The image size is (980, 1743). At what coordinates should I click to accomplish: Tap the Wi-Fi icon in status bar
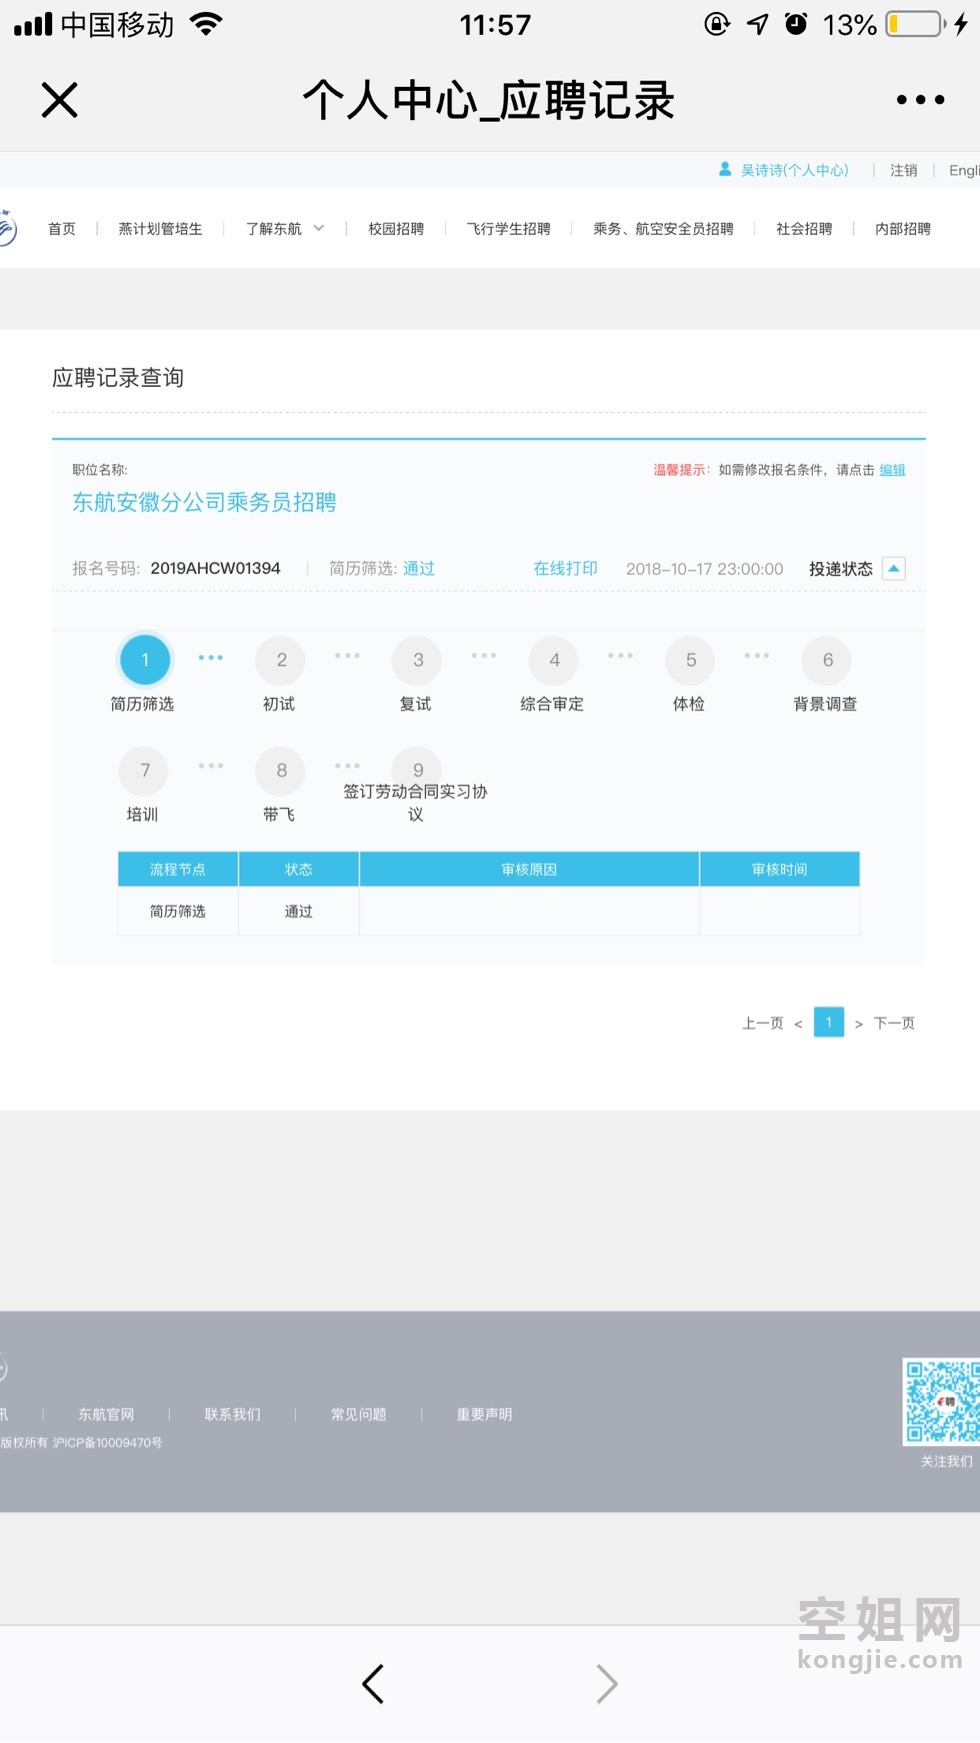point(206,24)
